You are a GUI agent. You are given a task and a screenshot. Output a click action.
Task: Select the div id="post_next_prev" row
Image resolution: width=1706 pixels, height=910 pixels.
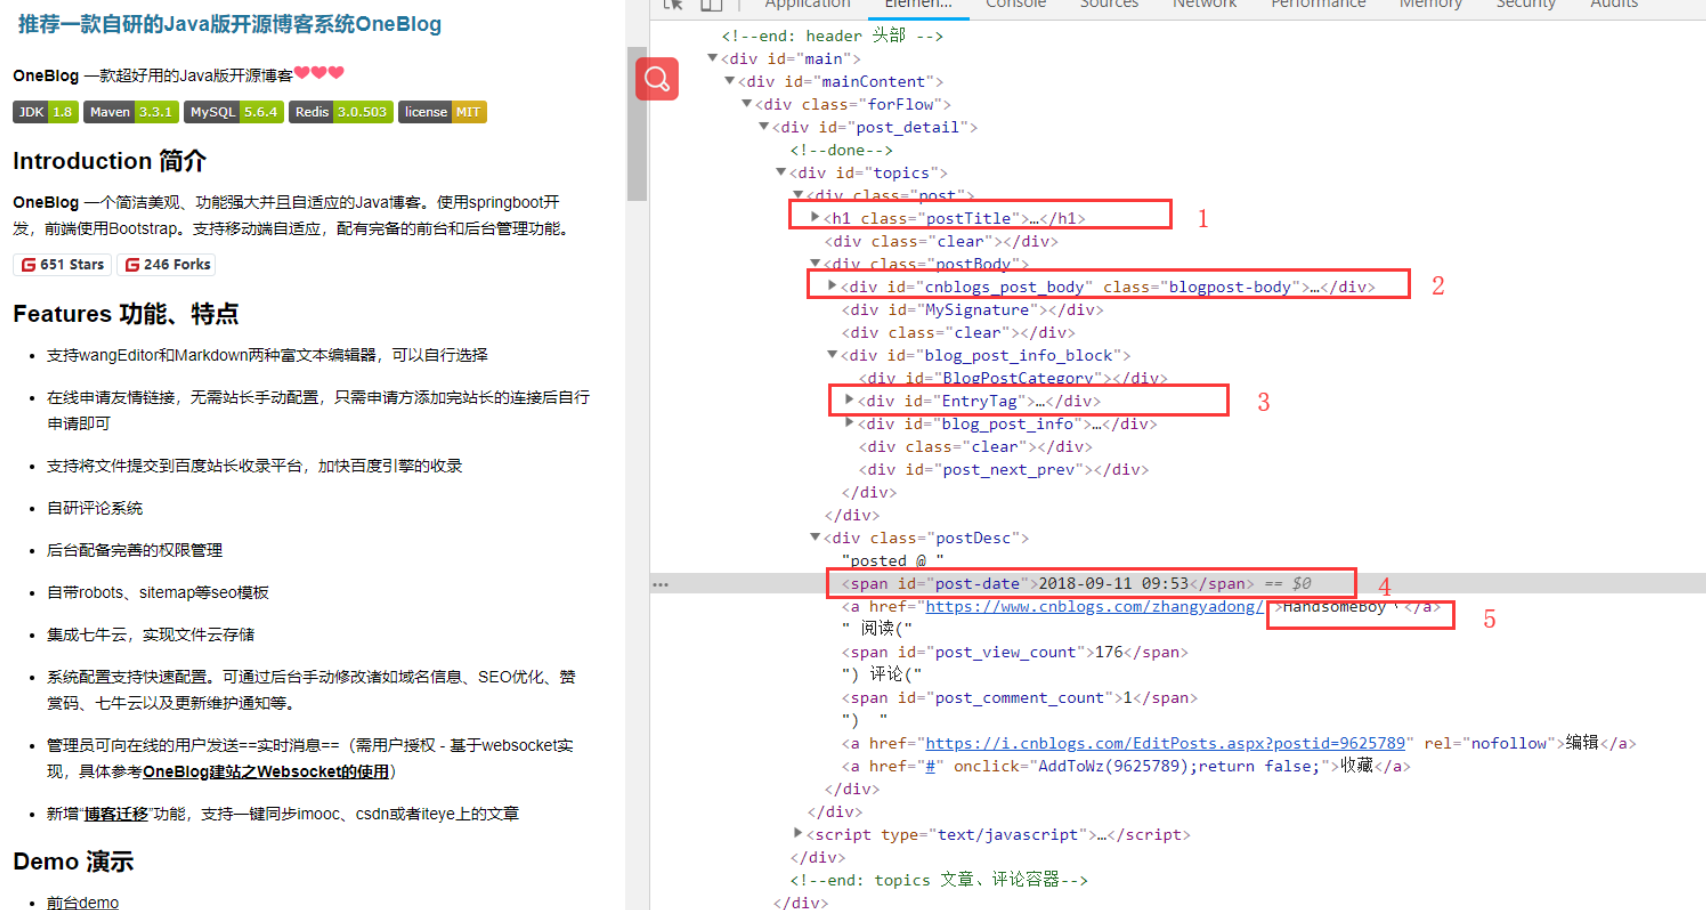point(1003,469)
